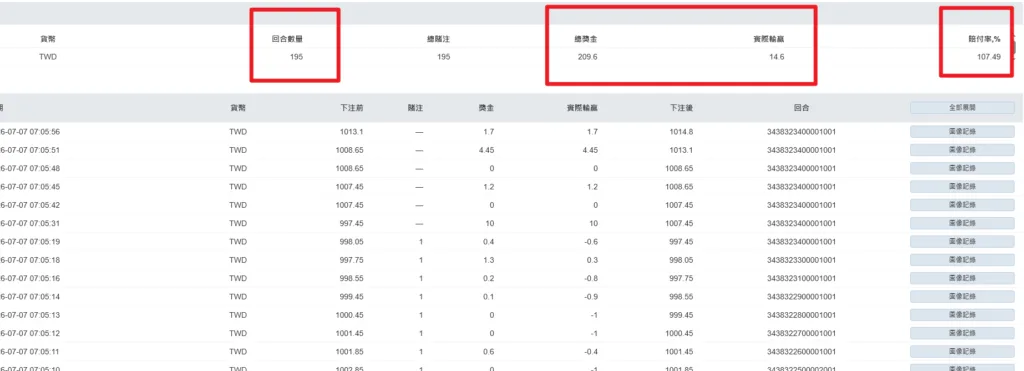Image resolution: width=1024 pixels, height=371 pixels.
Task: Select the 14.6 actual win value
Action: pyautogui.click(x=776, y=57)
